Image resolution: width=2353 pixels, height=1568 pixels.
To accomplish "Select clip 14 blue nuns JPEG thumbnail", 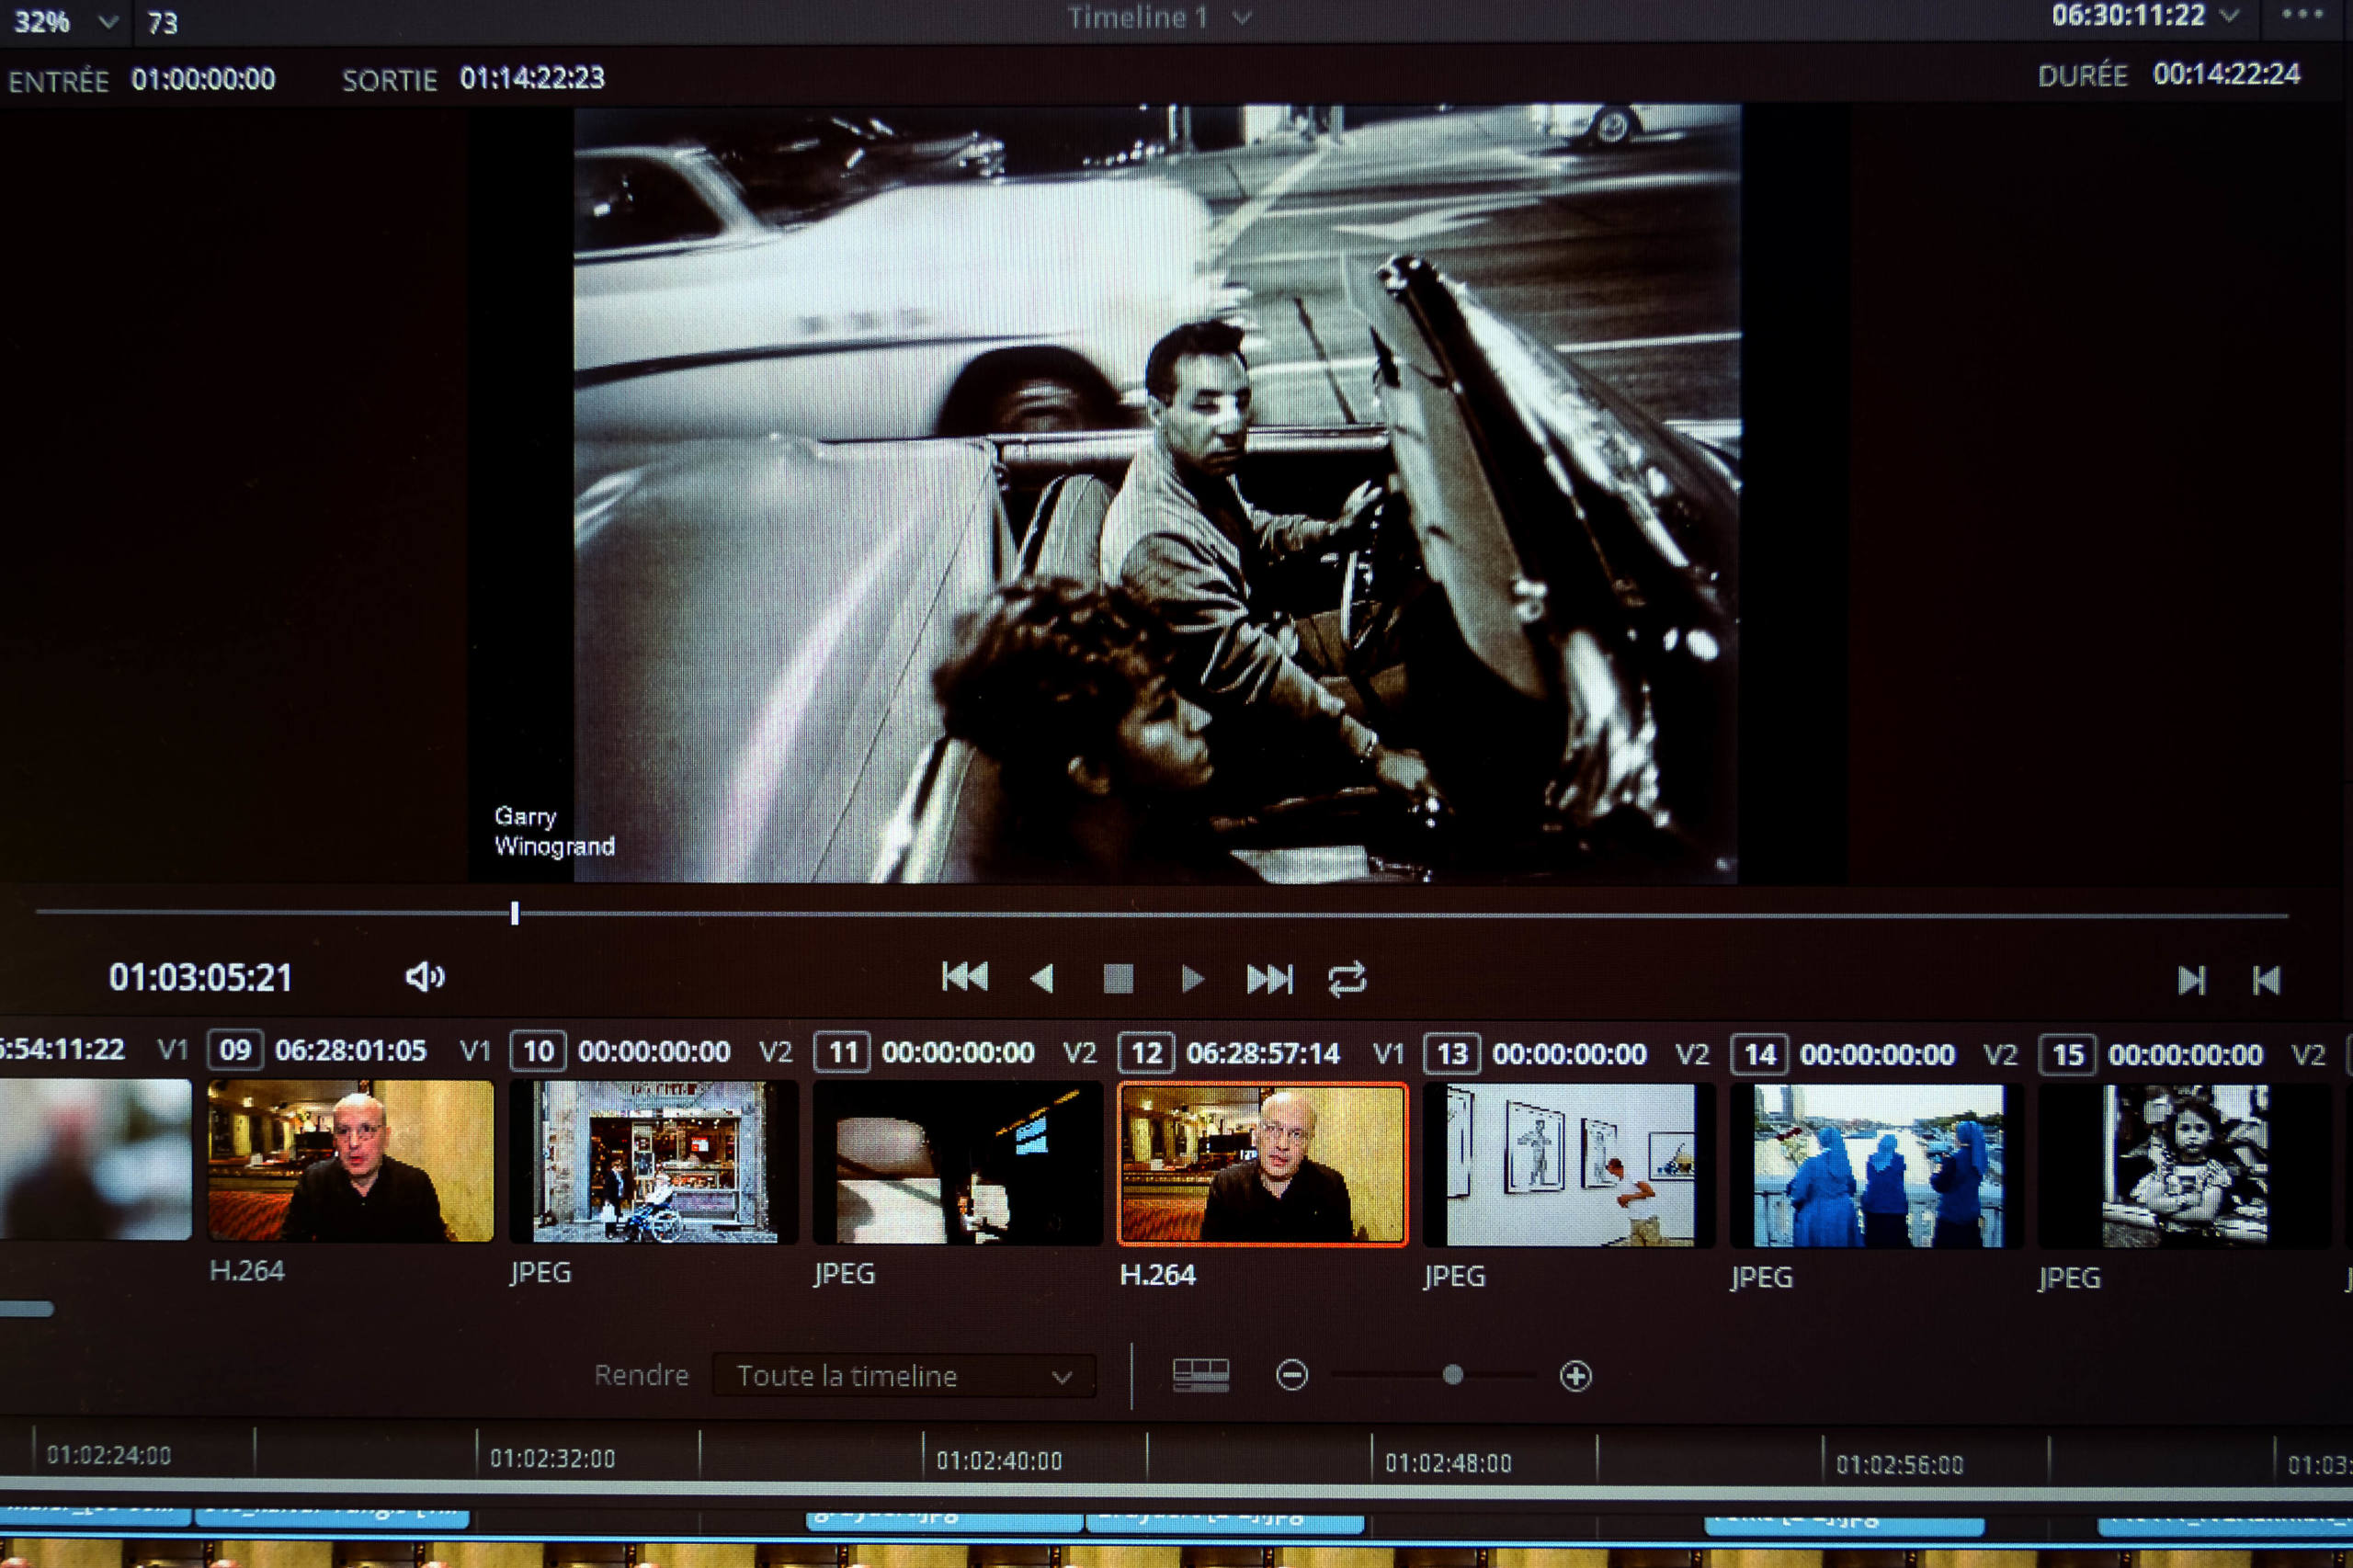I will coord(1877,1166).
